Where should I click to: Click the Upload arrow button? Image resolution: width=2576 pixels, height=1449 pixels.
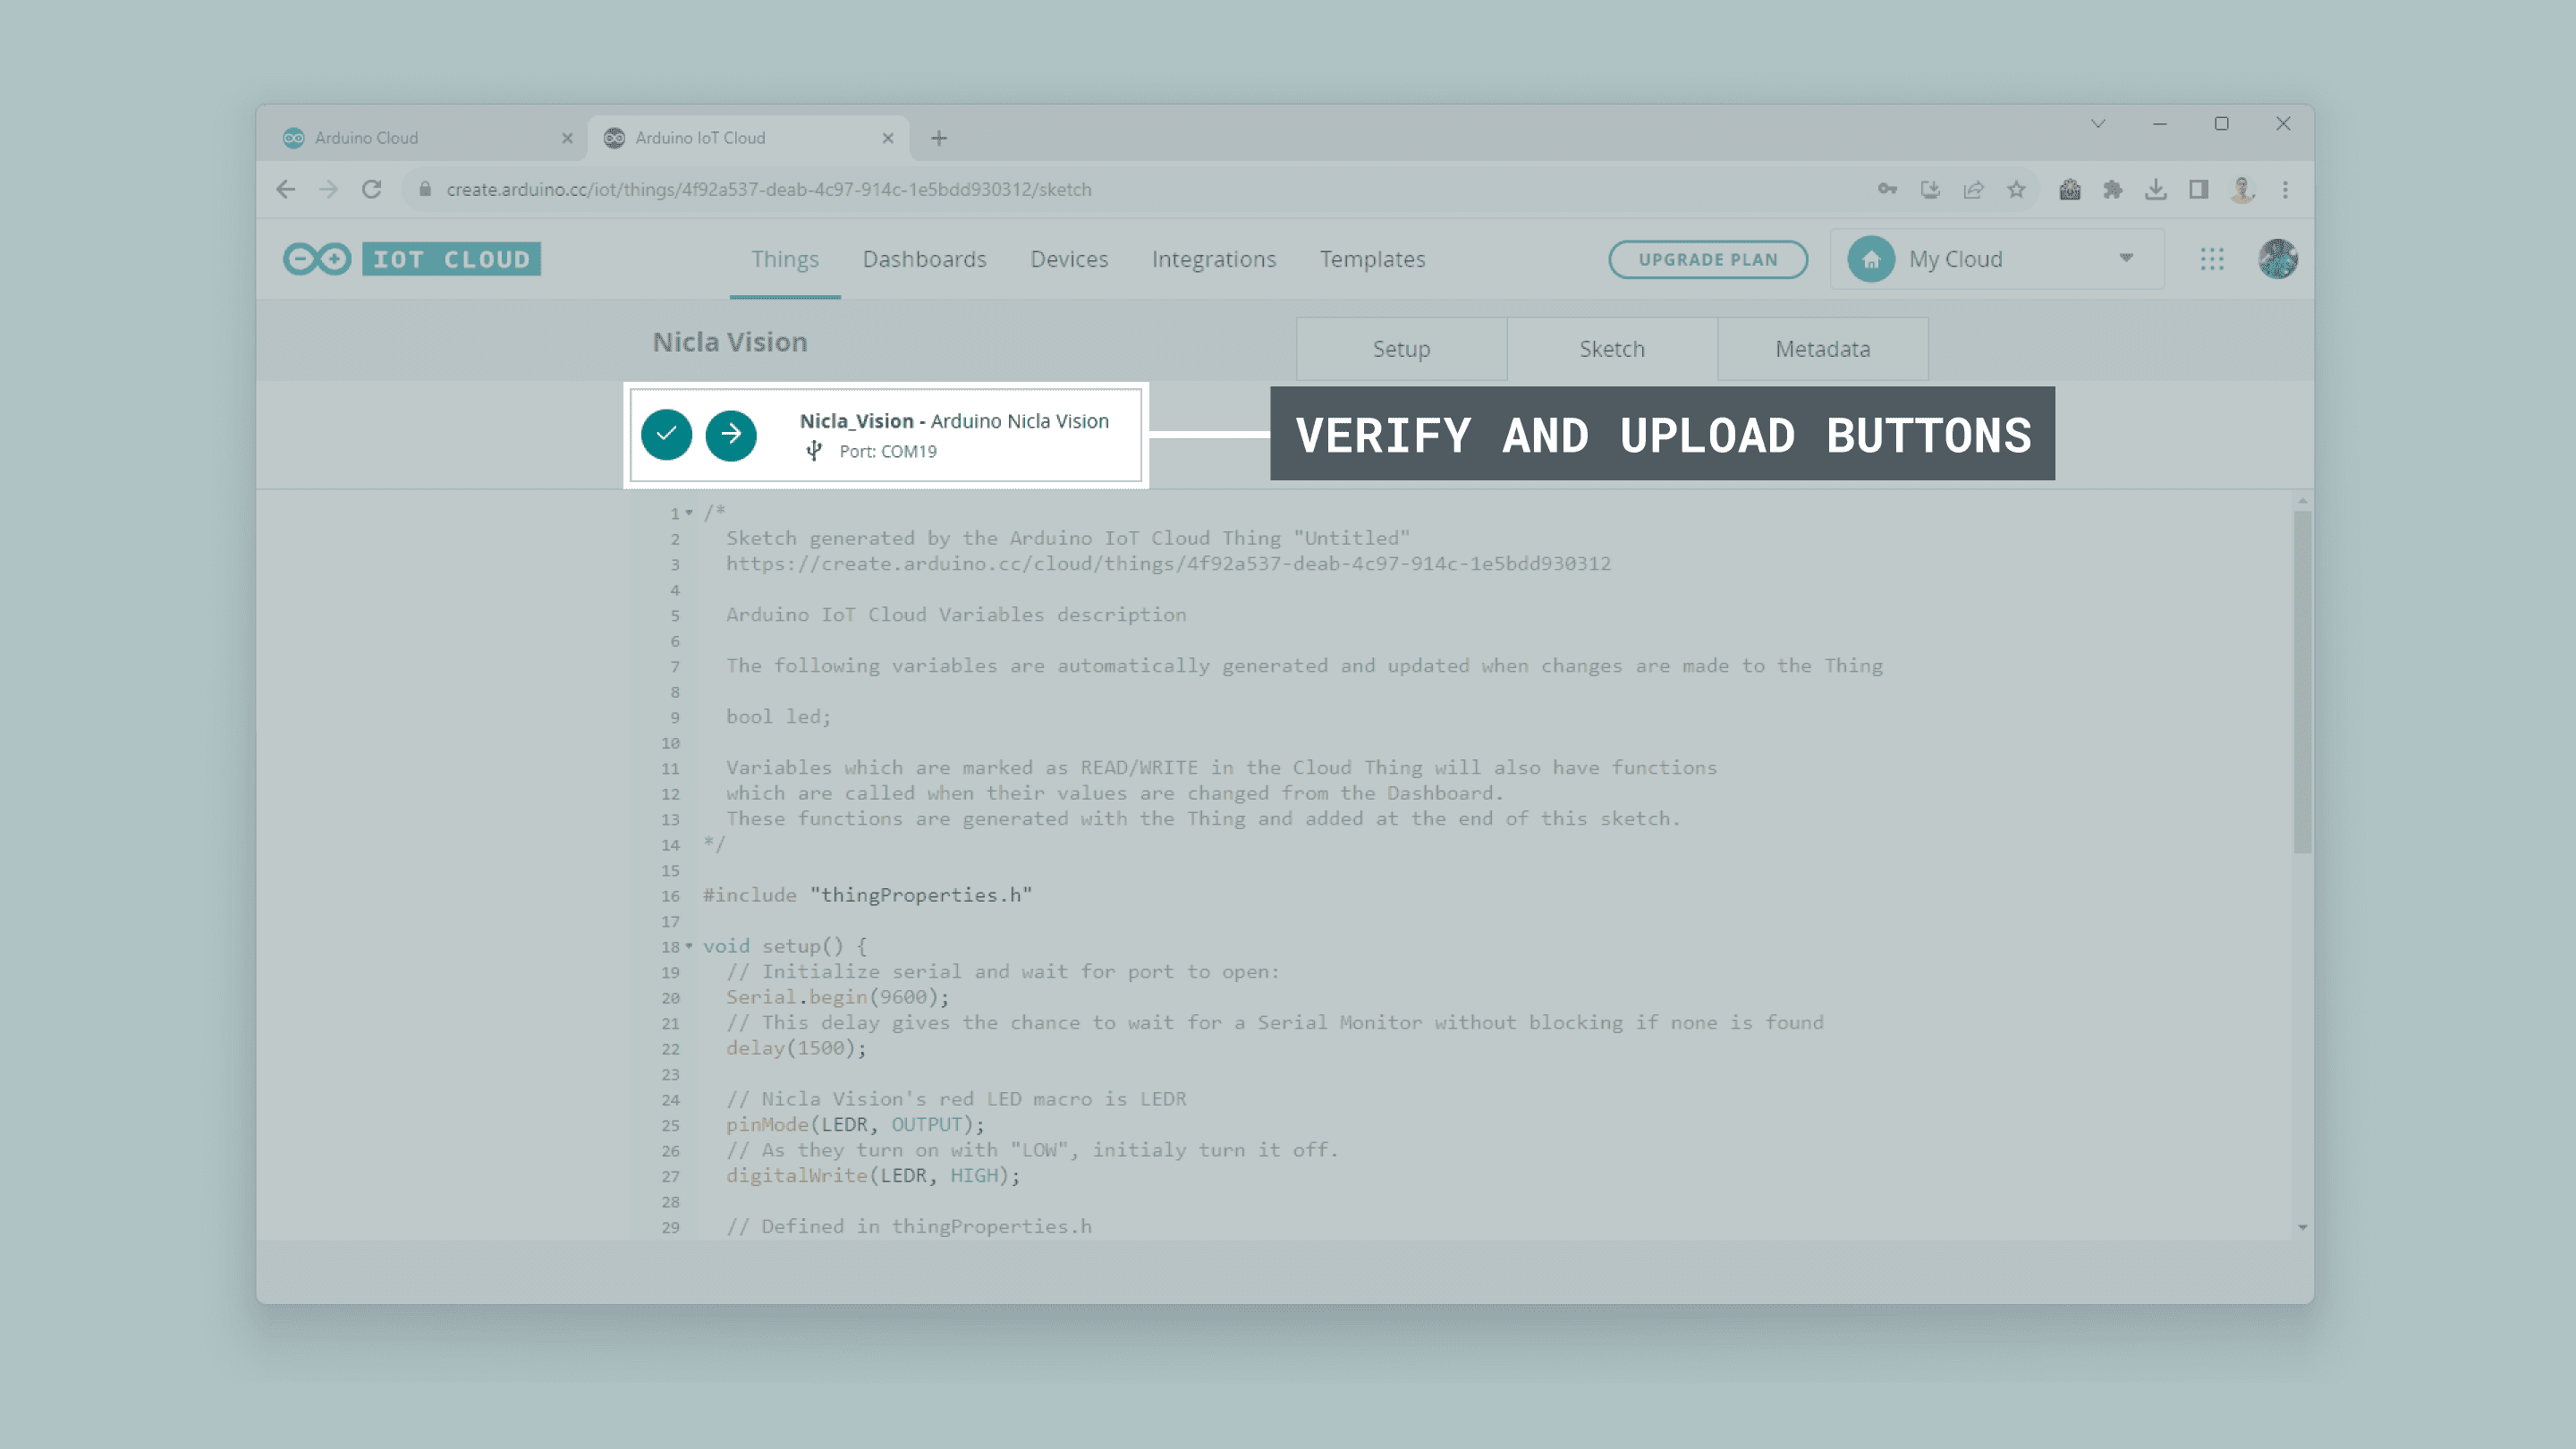click(731, 434)
